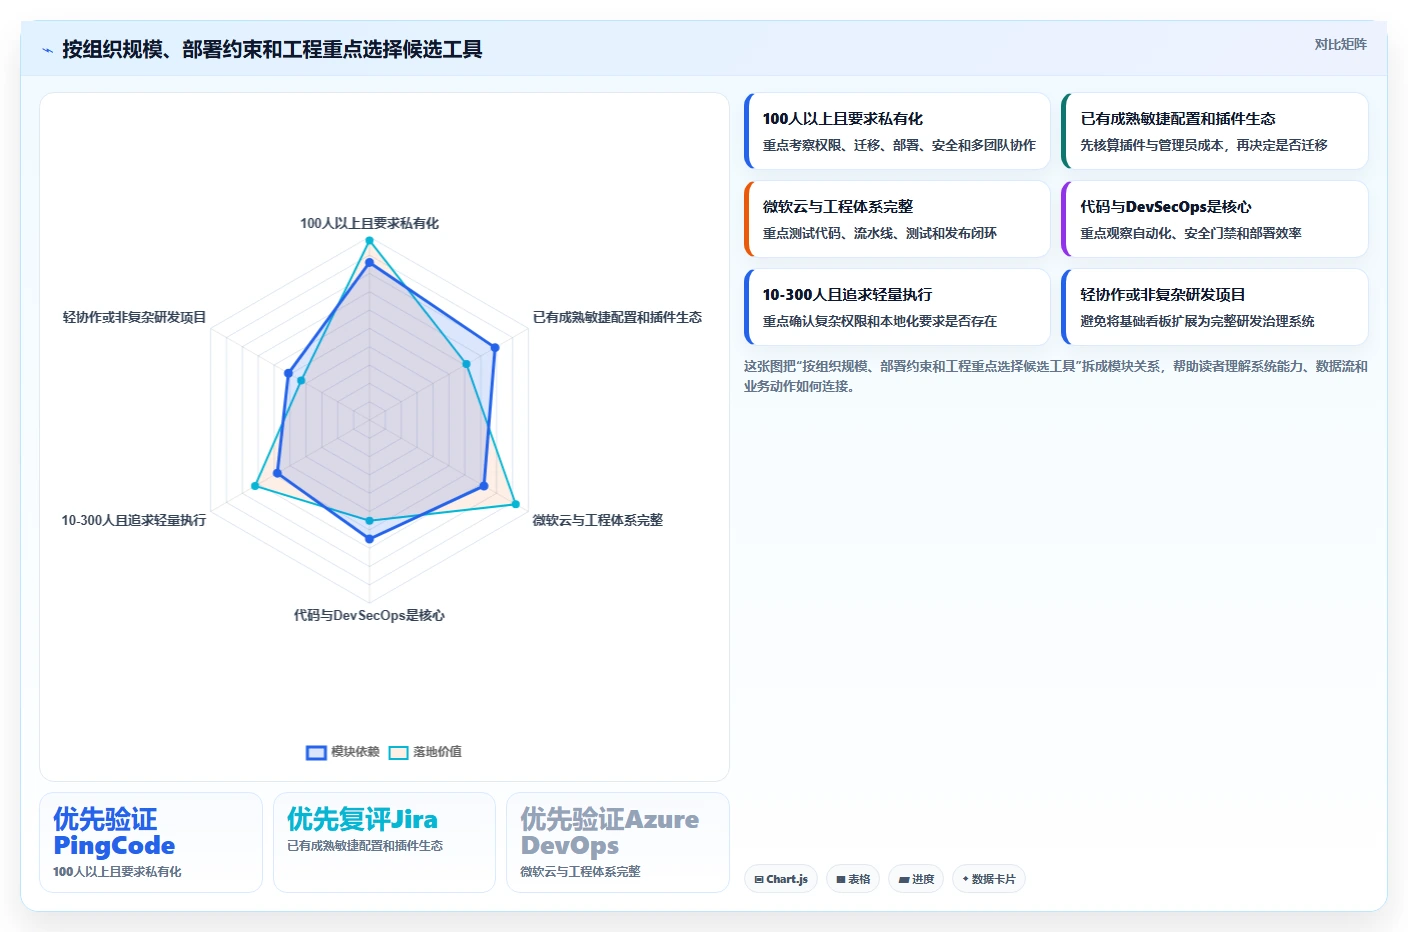Click the 进度 tag pill
This screenshot has width=1408, height=932.
click(916, 879)
